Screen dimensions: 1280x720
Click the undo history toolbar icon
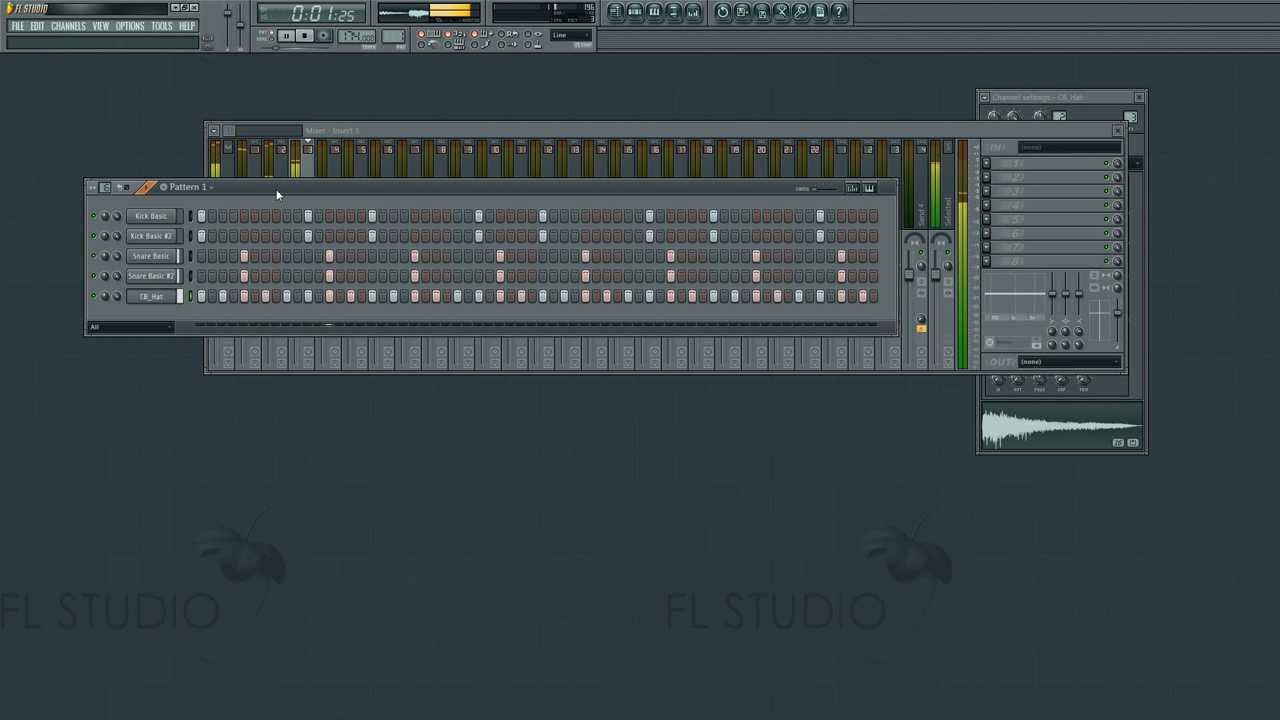[x=723, y=12]
